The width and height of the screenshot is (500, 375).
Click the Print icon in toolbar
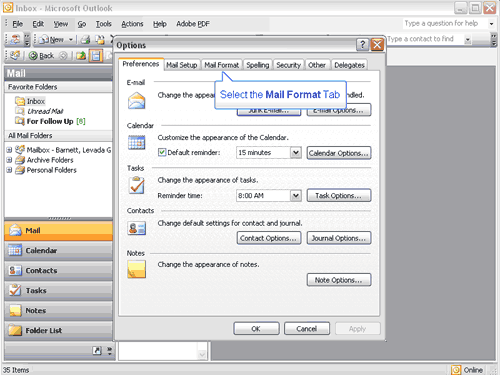click(x=85, y=40)
